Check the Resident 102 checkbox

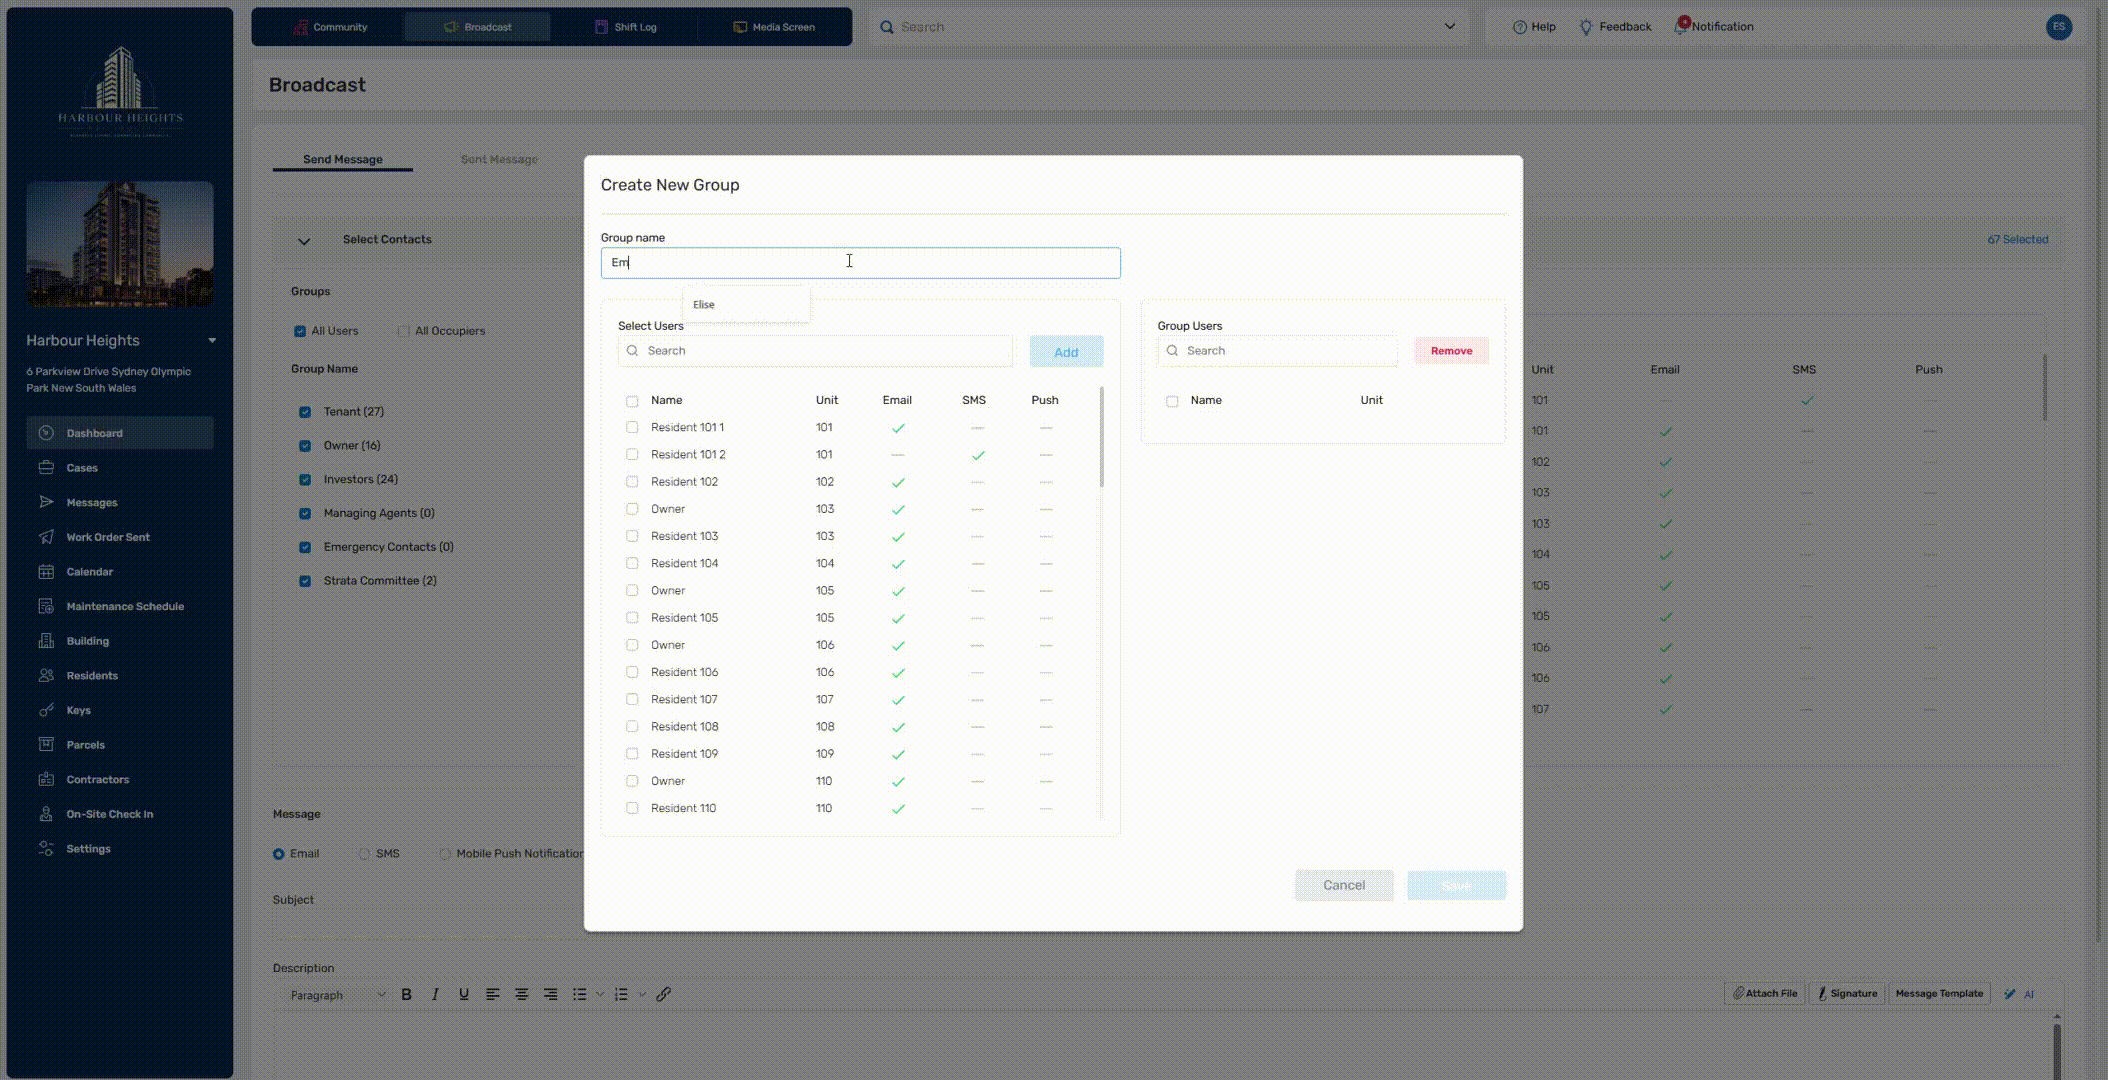(632, 482)
